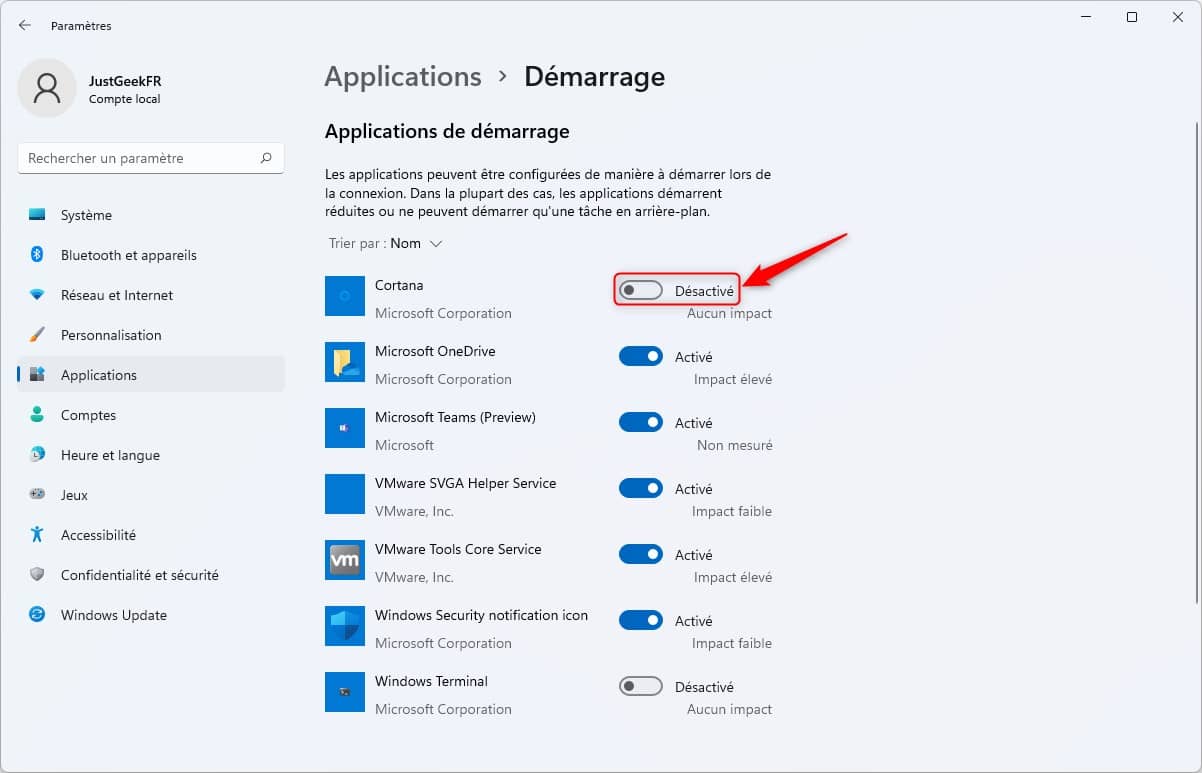Click the Réseau et Internet wifi icon

(x=37, y=295)
